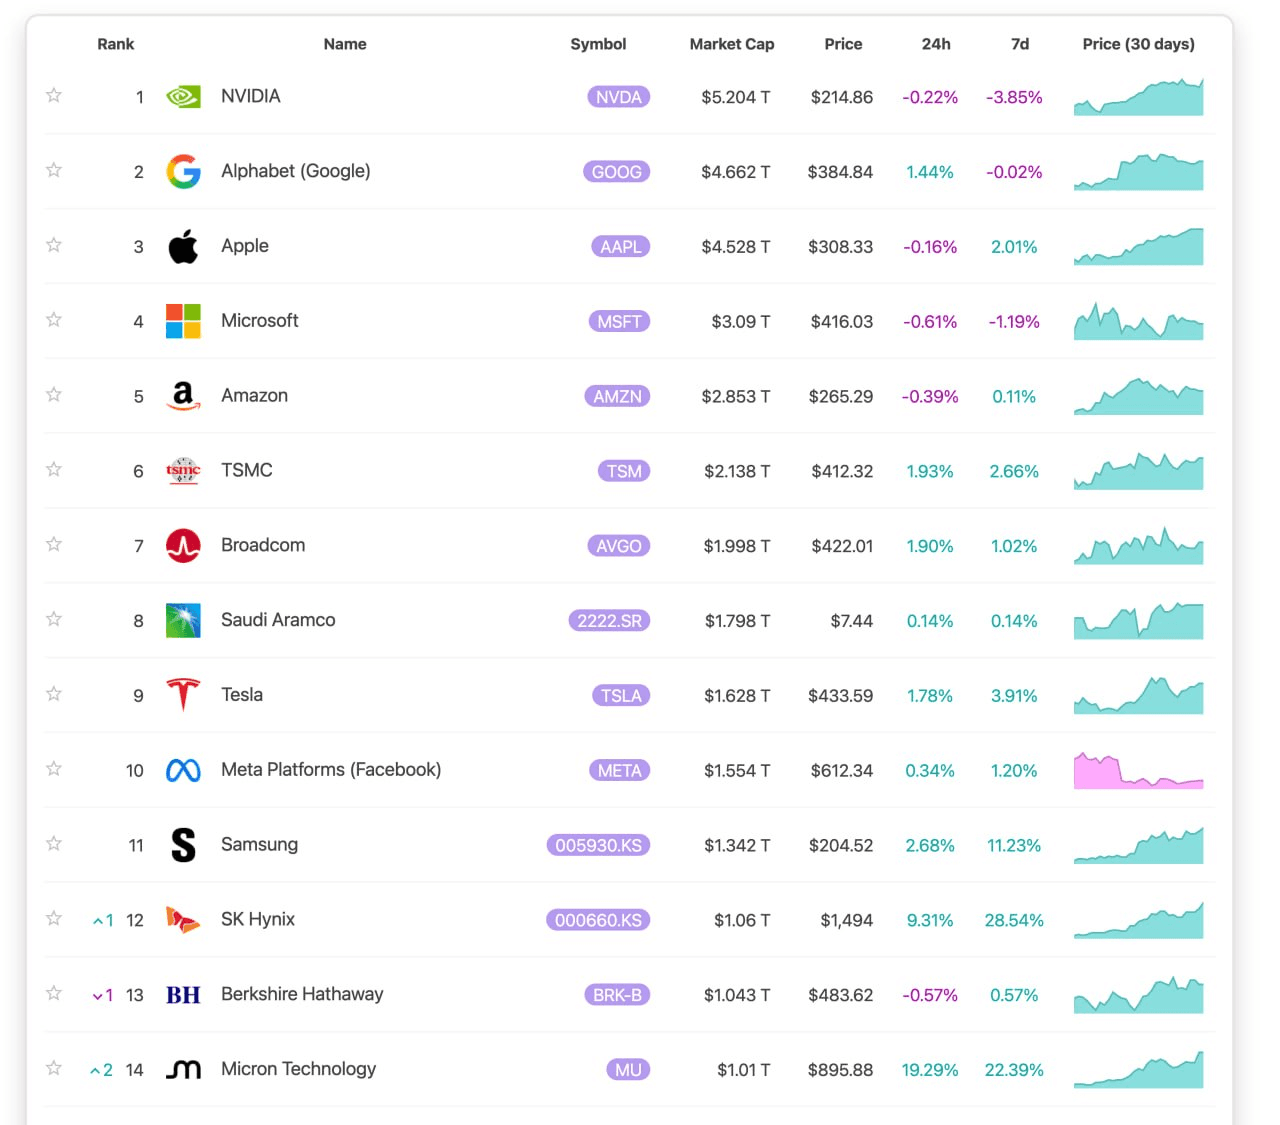Sort by 24h change header
The width and height of the screenshot is (1280, 1125).
click(936, 44)
